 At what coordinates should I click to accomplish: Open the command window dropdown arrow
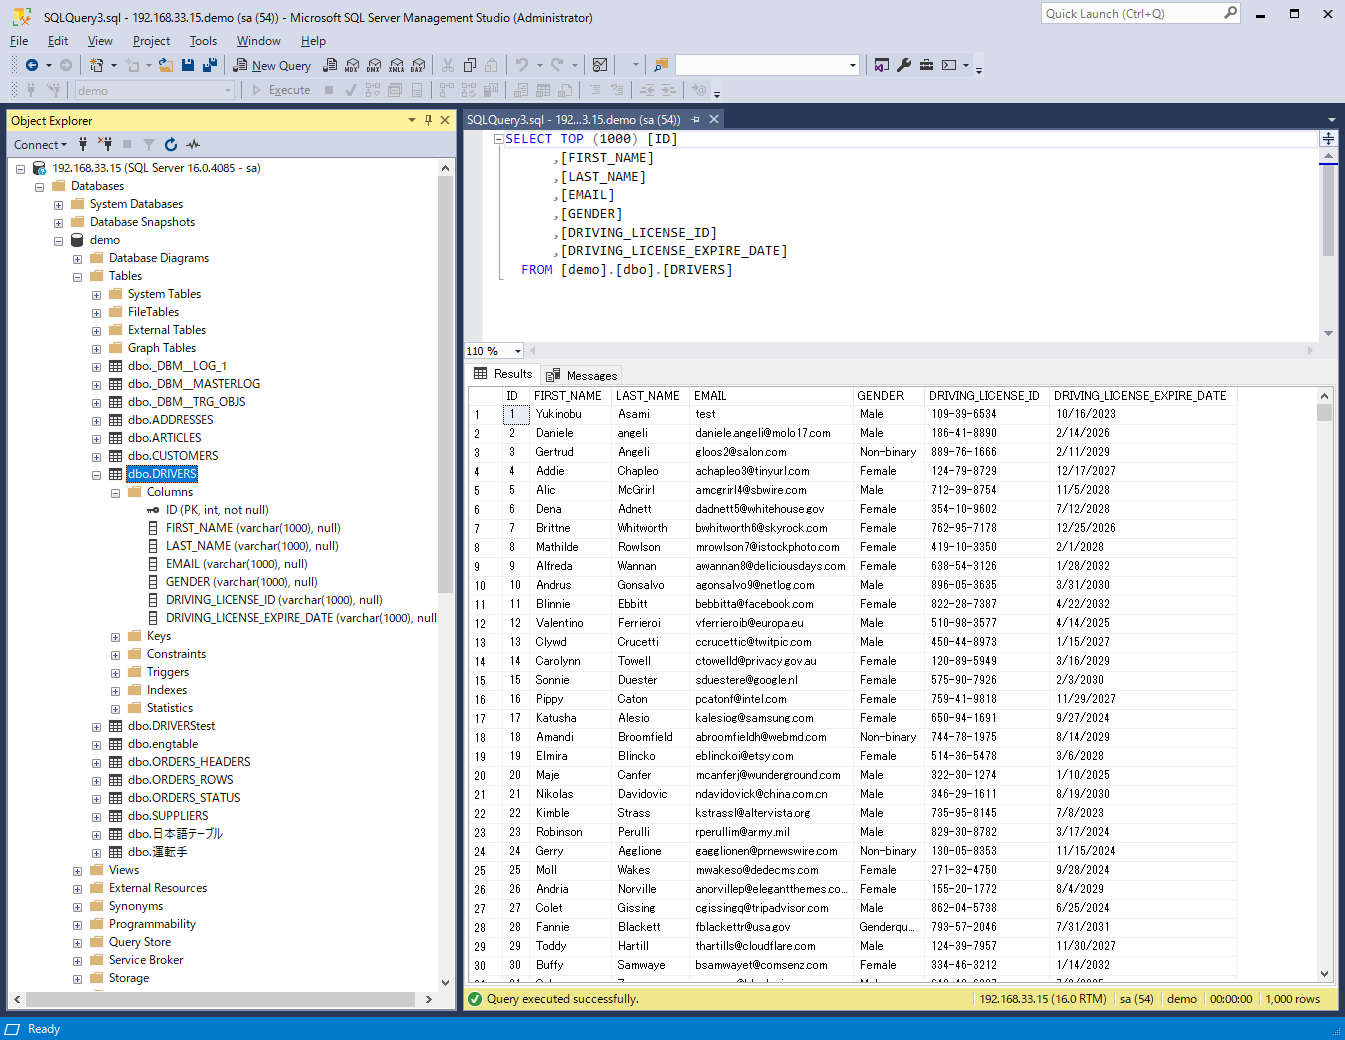pyautogui.click(x=965, y=65)
